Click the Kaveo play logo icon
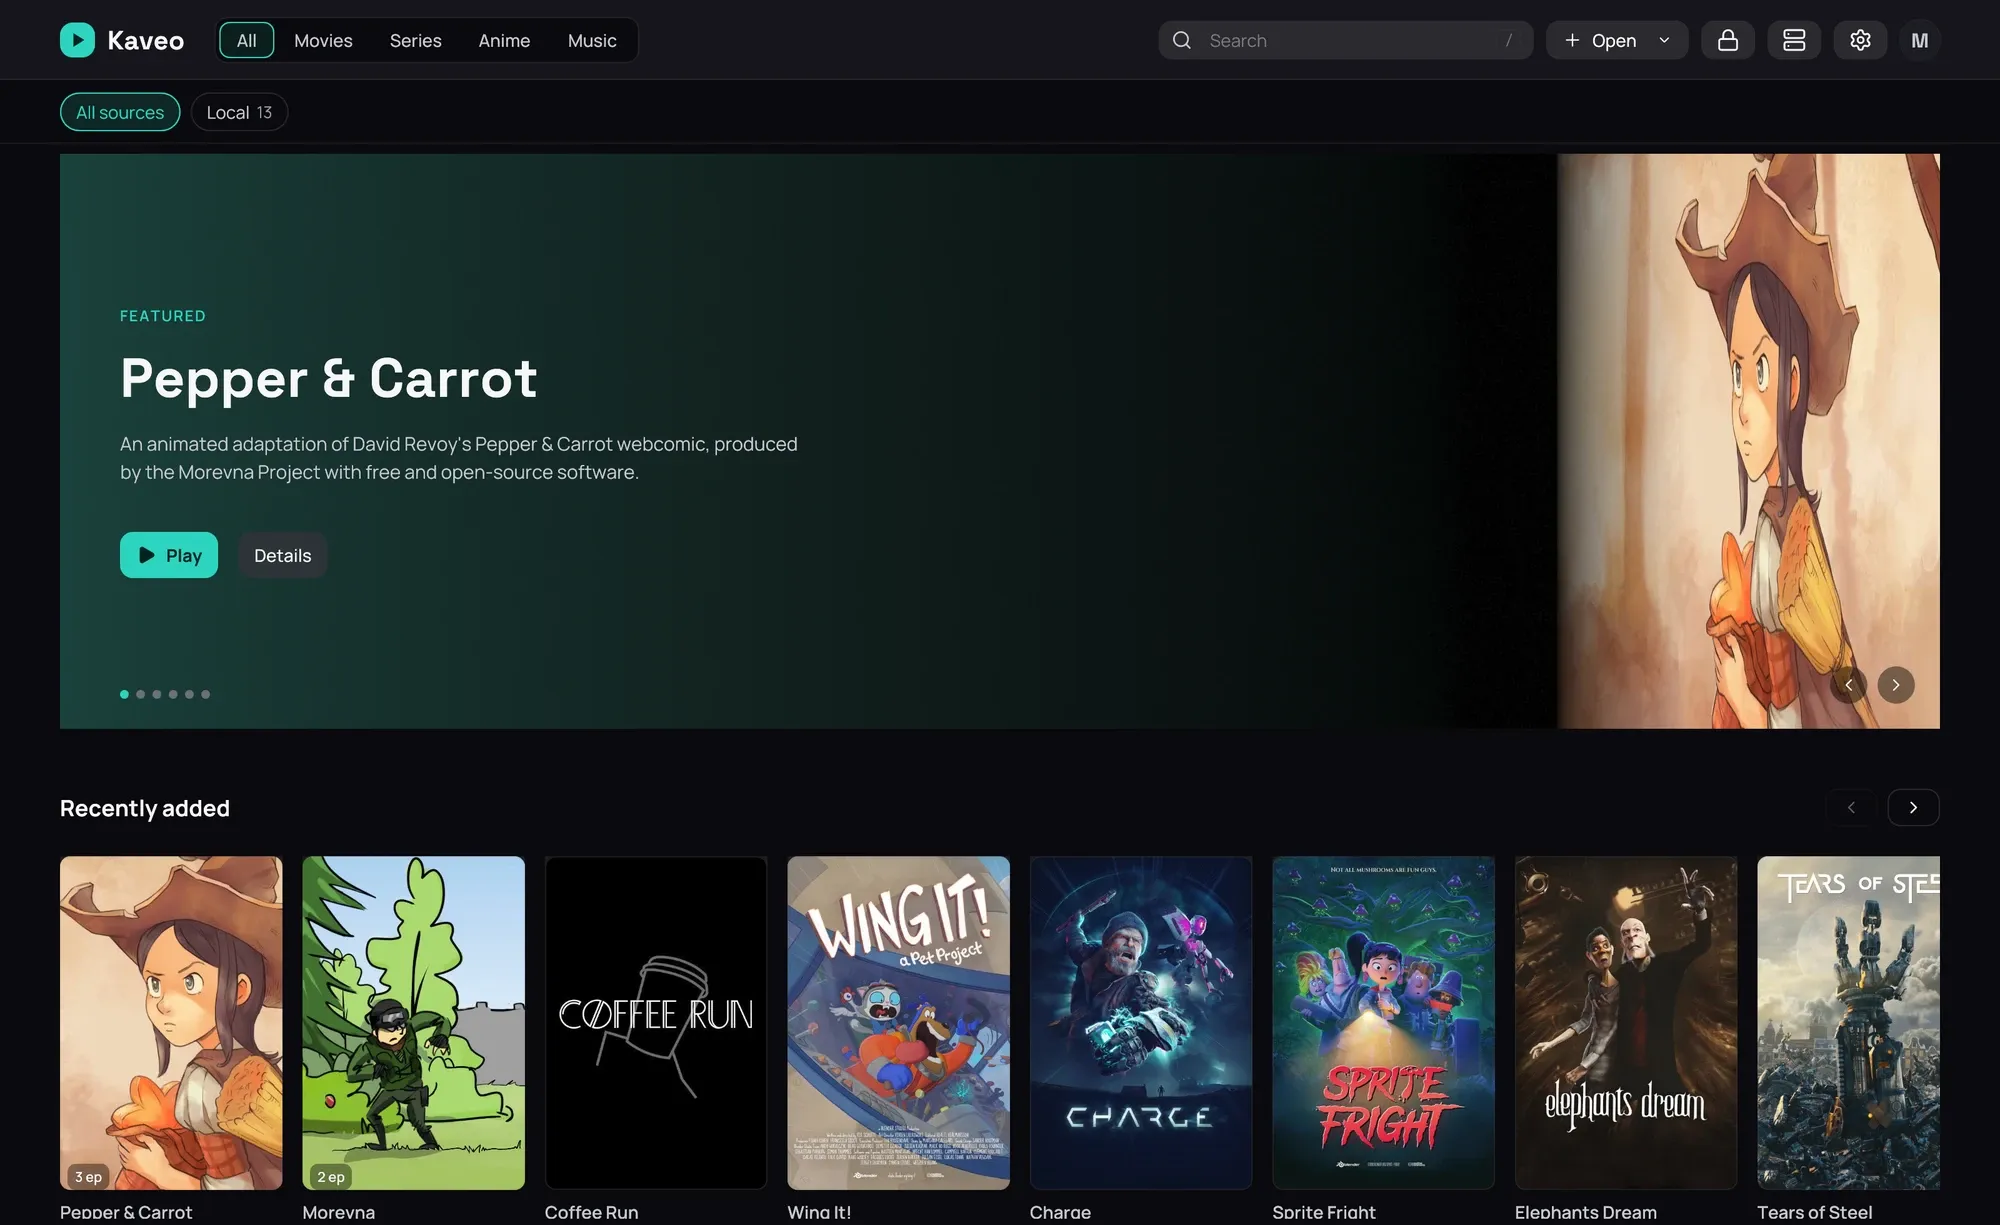 (77, 40)
